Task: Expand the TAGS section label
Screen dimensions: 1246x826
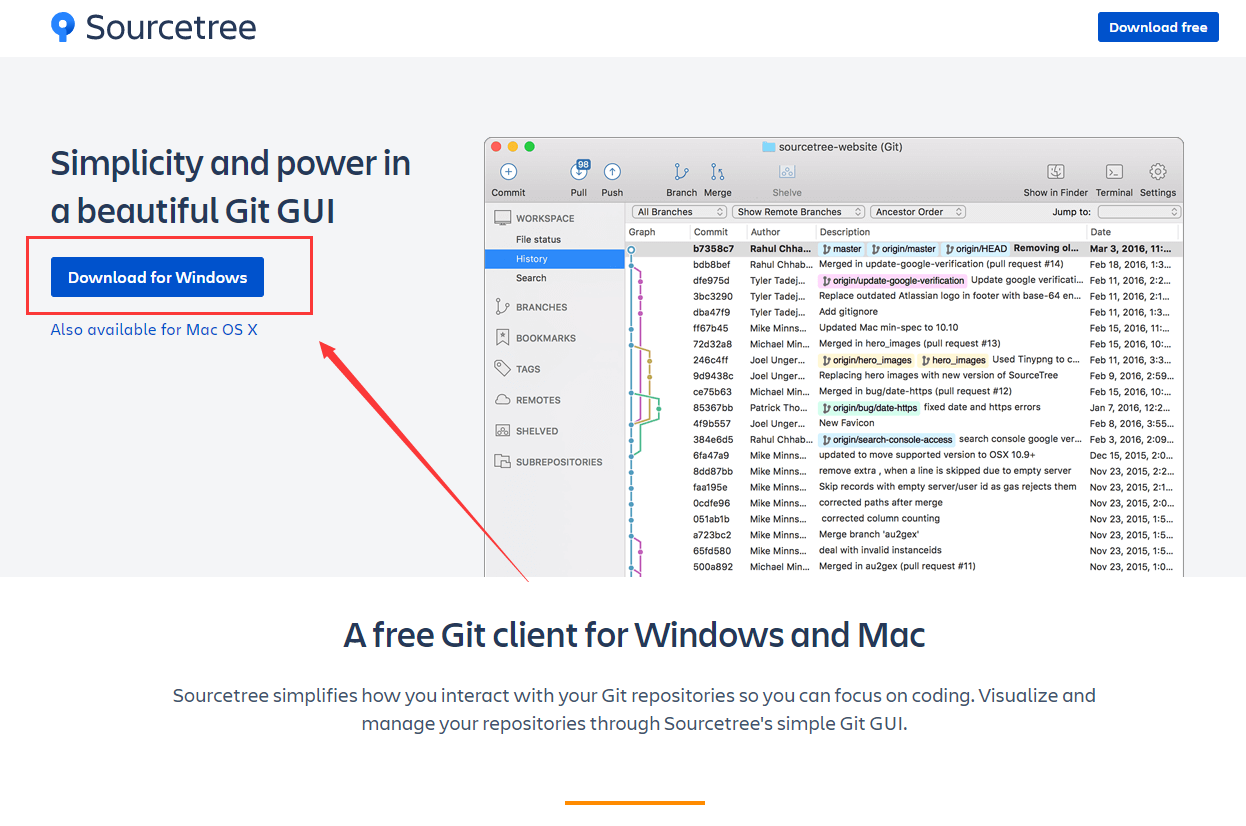Action: click(528, 369)
